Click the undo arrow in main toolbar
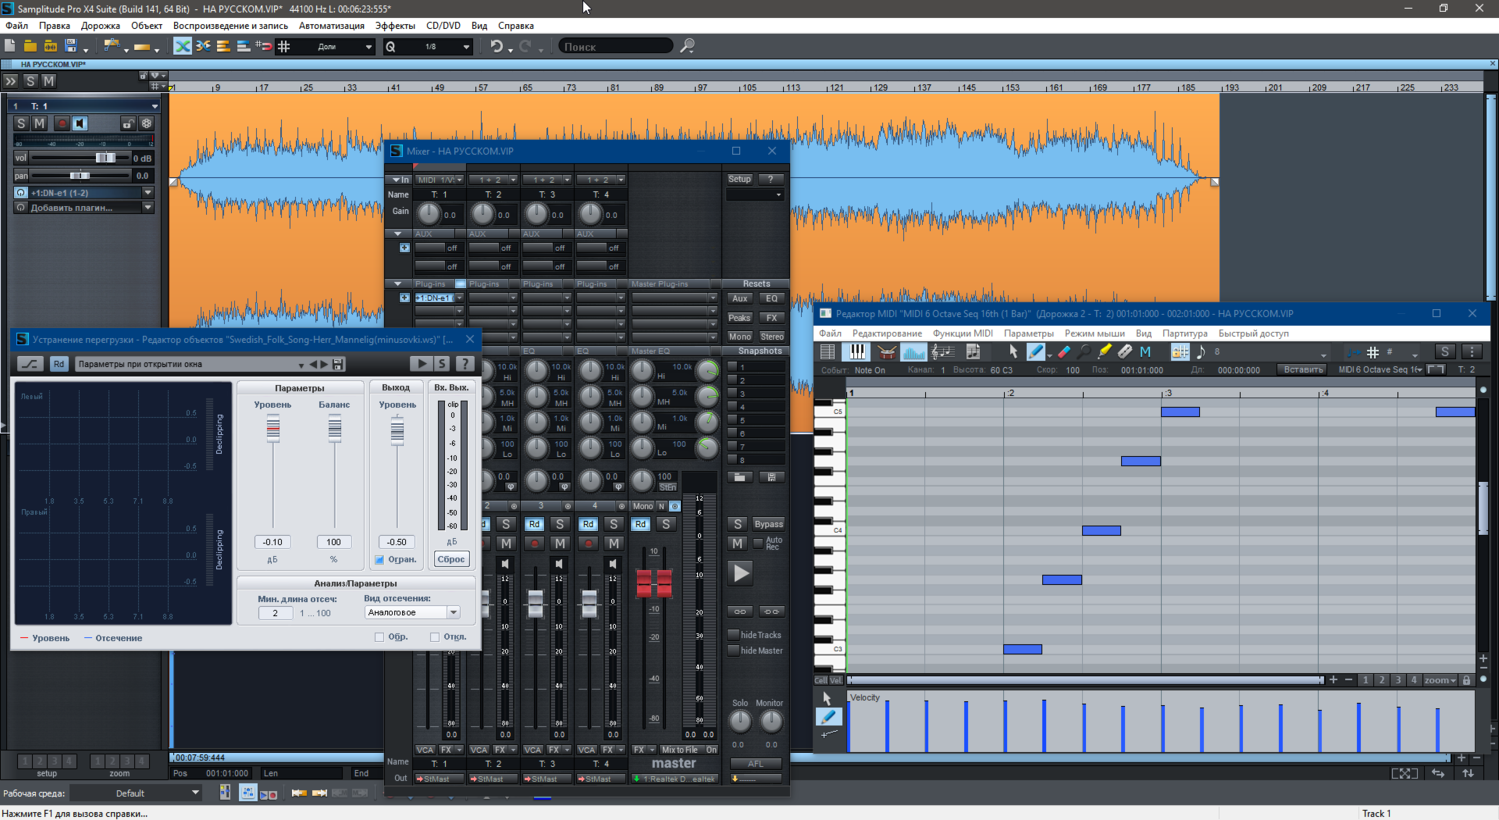Viewport: 1499px width, 820px height. tap(496, 46)
